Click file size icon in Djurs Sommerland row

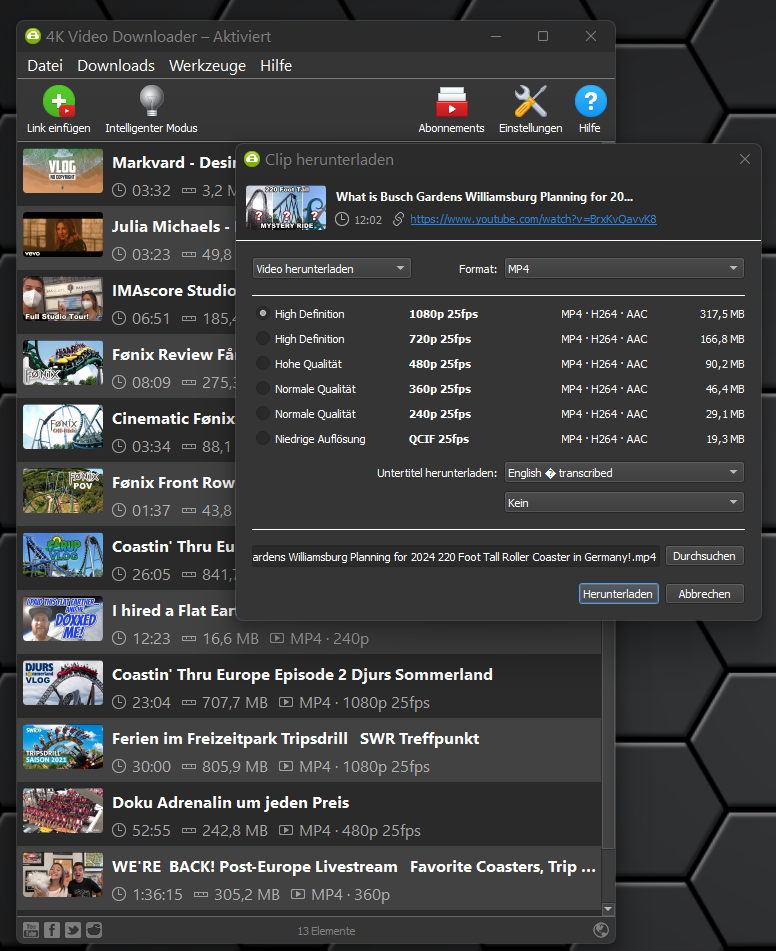[x=189, y=702]
